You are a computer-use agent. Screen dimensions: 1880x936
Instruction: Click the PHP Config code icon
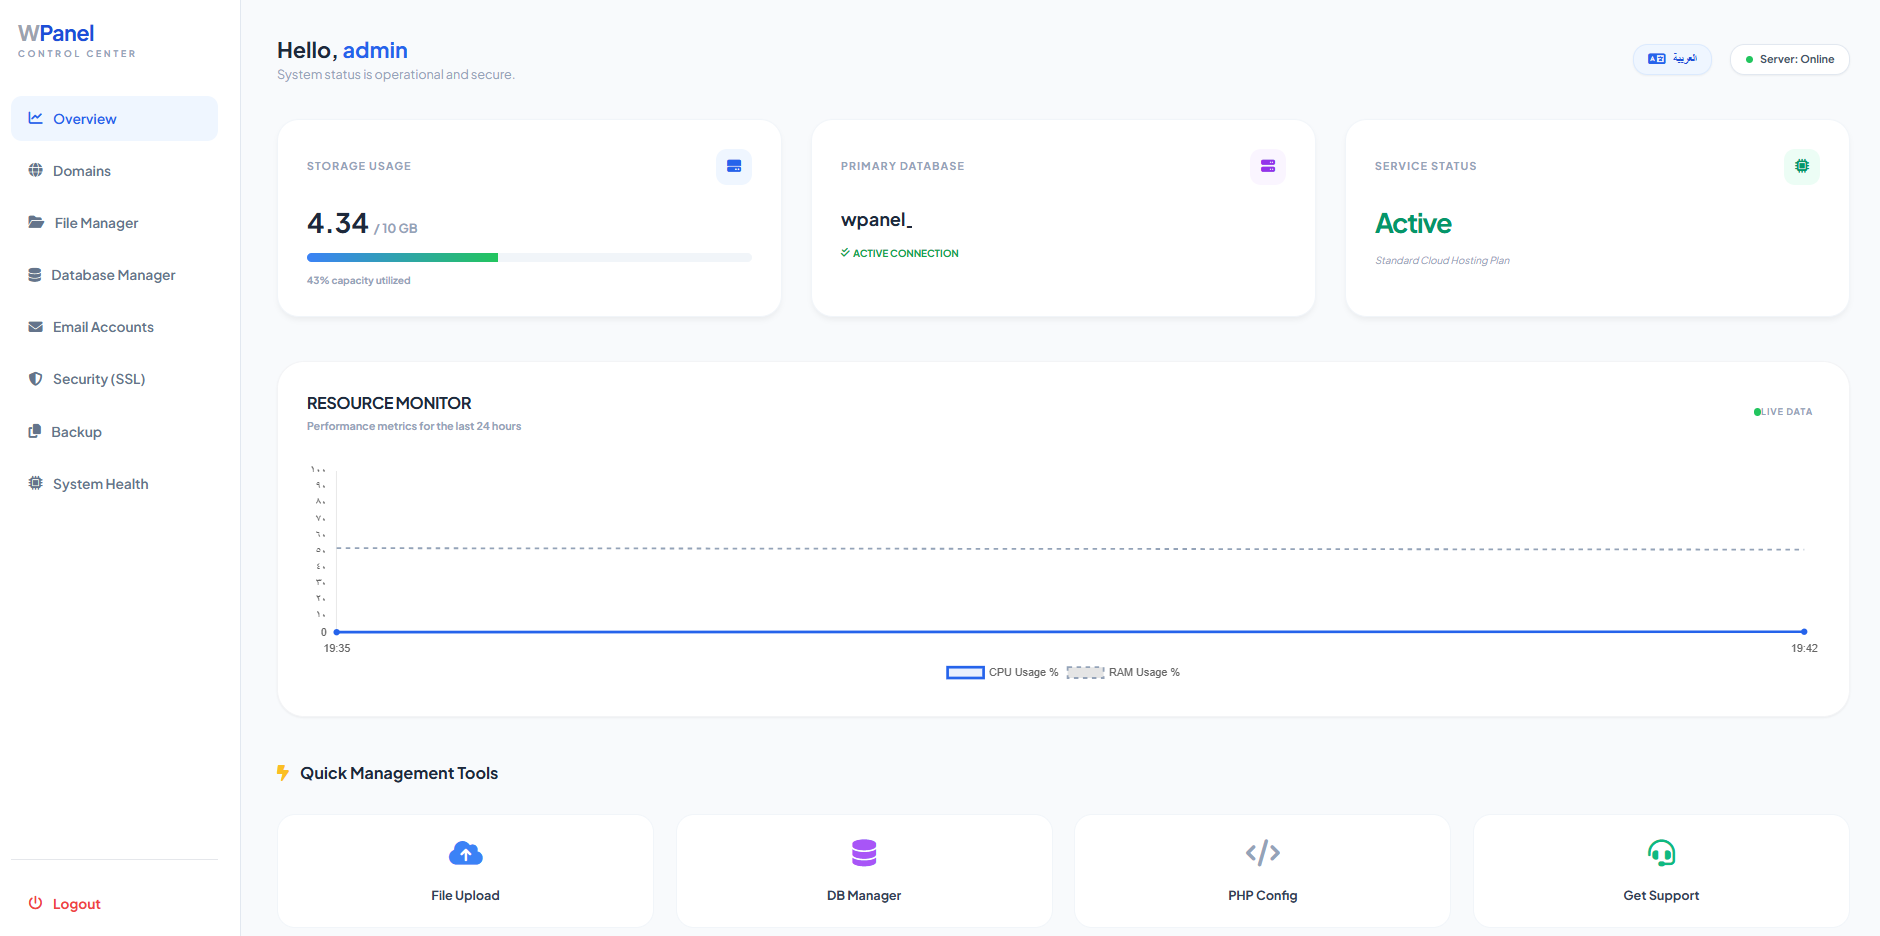coord(1262,853)
